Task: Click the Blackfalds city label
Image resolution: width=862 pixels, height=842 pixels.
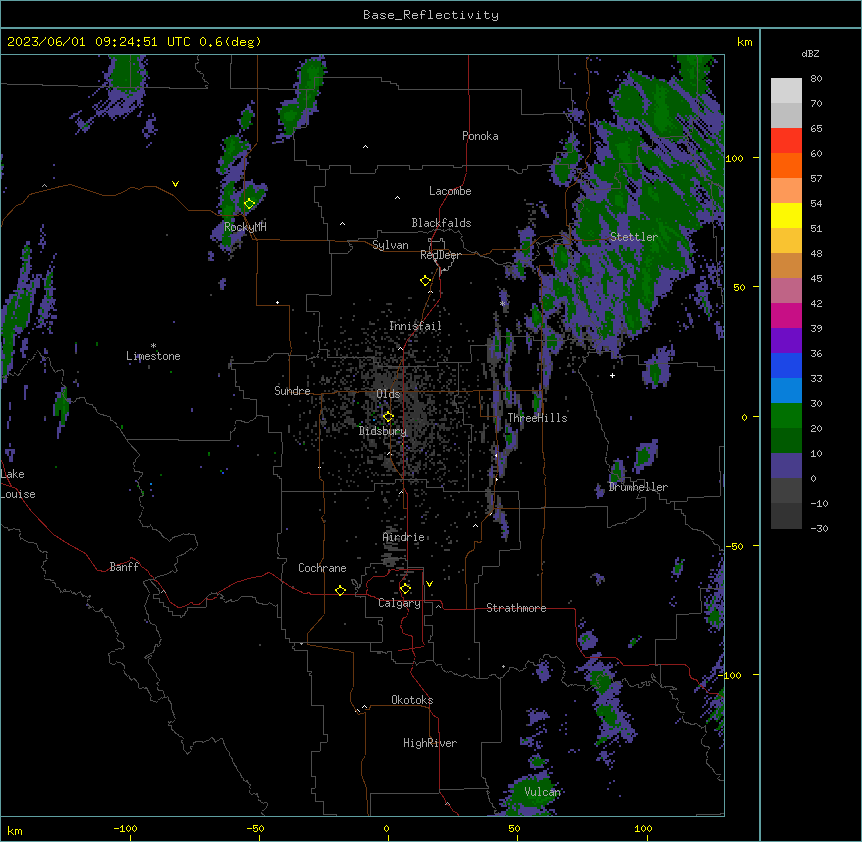Action: pos(441,223)
